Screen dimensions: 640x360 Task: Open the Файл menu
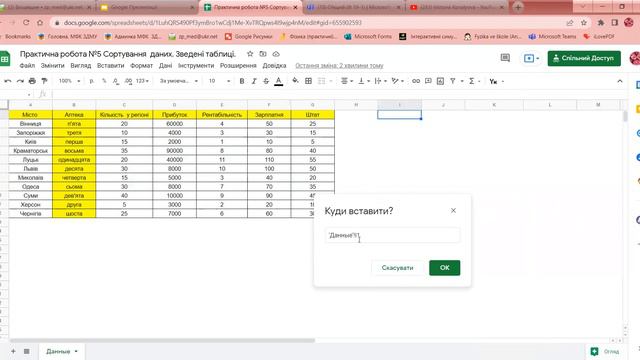tap(27, 65)
